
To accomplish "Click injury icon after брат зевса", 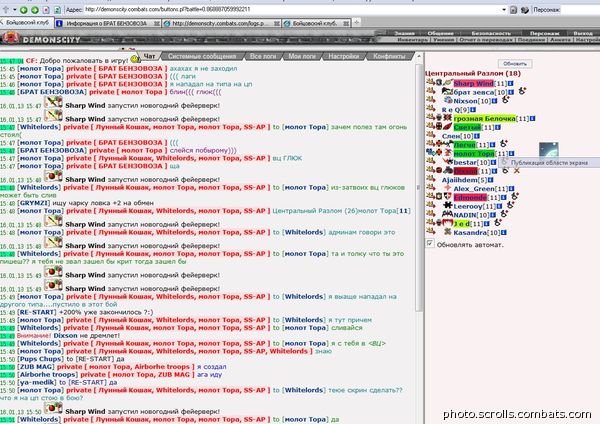I will click(x=522, y=91).
